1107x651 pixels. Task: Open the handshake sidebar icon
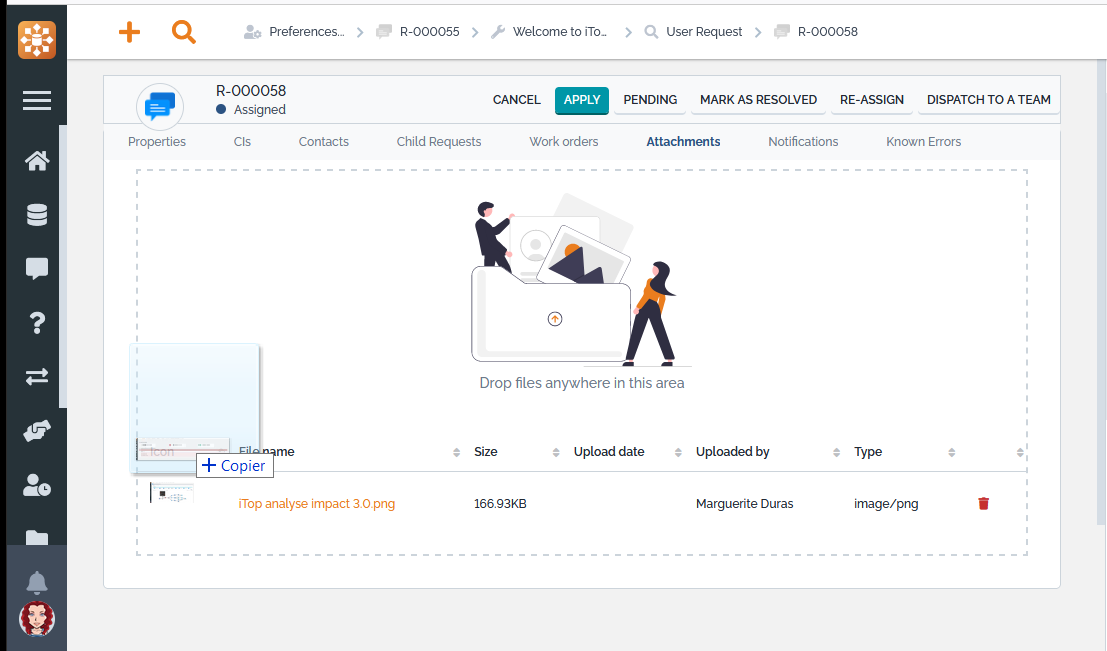(x=37, y=431)
